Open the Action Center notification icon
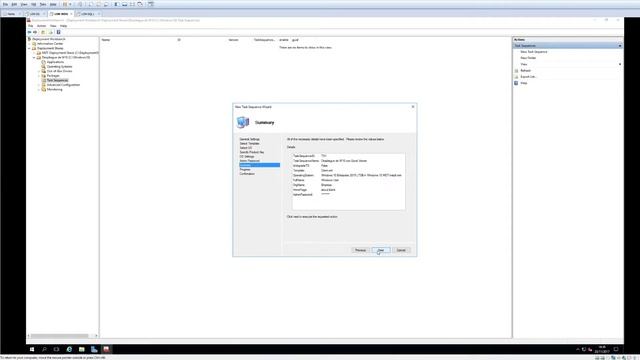The height and width of the screenshot is (360, 640). 616,349
